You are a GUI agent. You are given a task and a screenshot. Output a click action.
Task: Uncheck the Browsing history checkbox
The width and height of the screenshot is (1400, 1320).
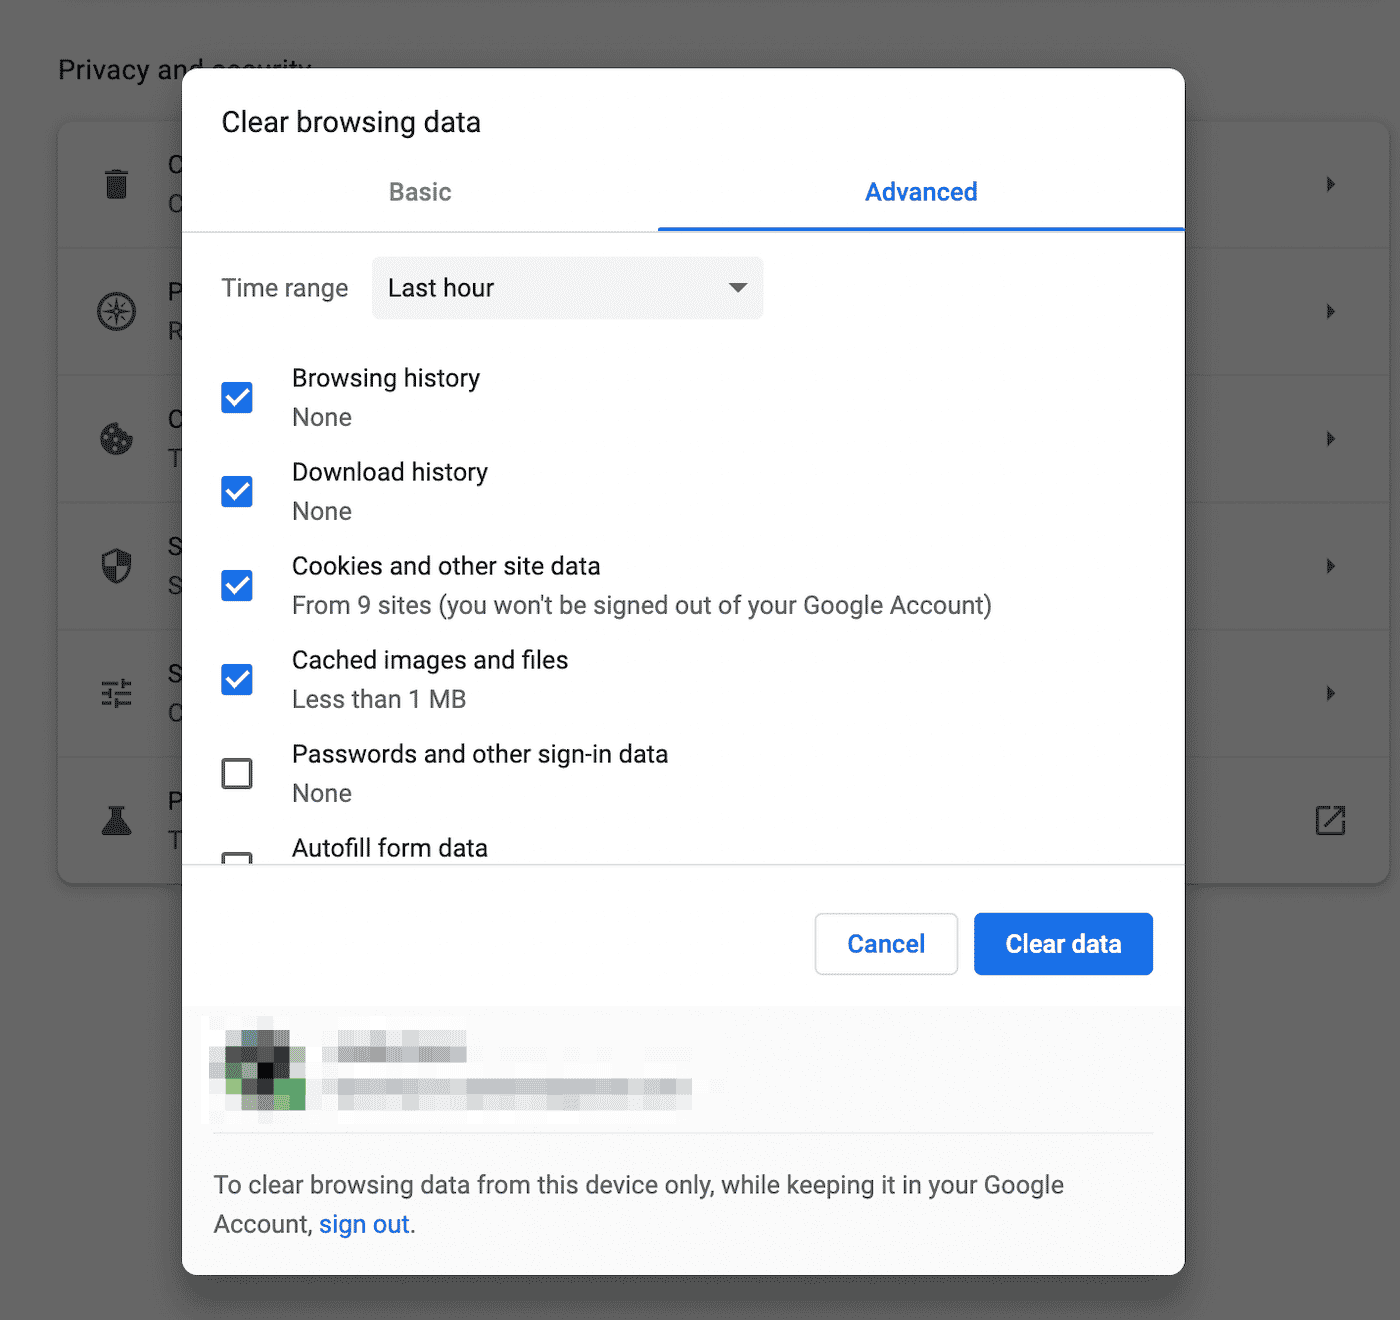tap(236, 397)
